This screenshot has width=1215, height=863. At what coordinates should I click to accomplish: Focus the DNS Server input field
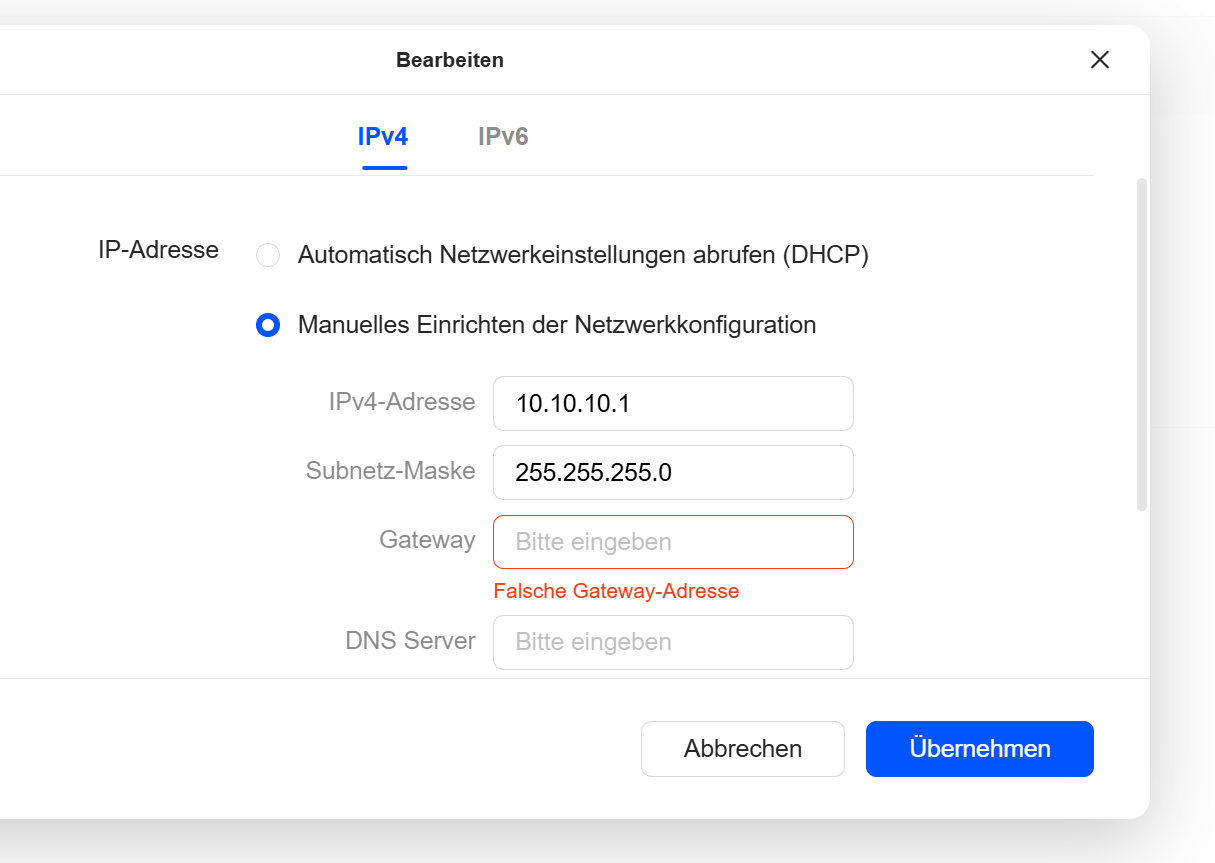(x=673, y=641)
